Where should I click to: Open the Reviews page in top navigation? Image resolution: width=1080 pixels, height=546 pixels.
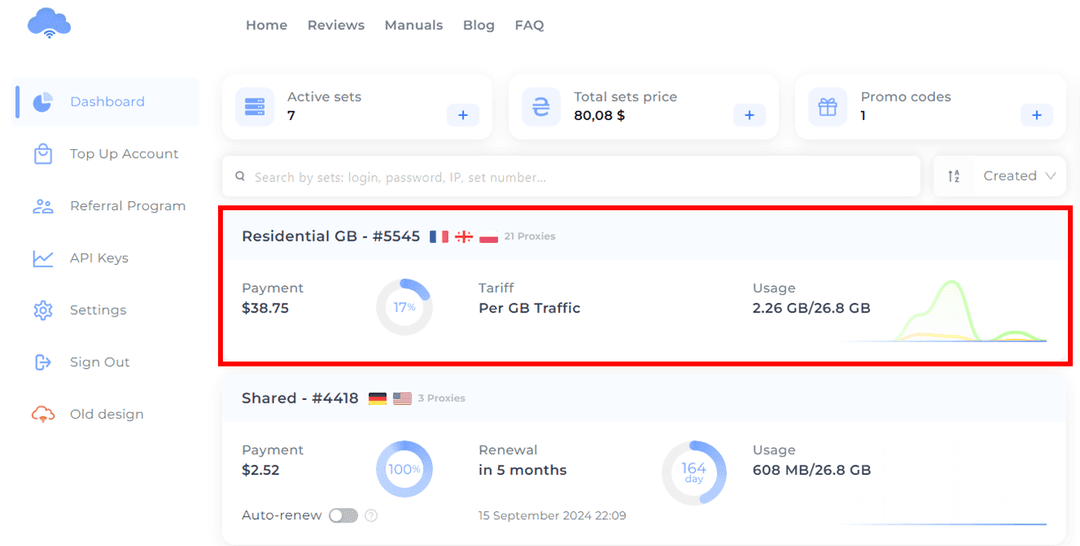coord(335,25)
